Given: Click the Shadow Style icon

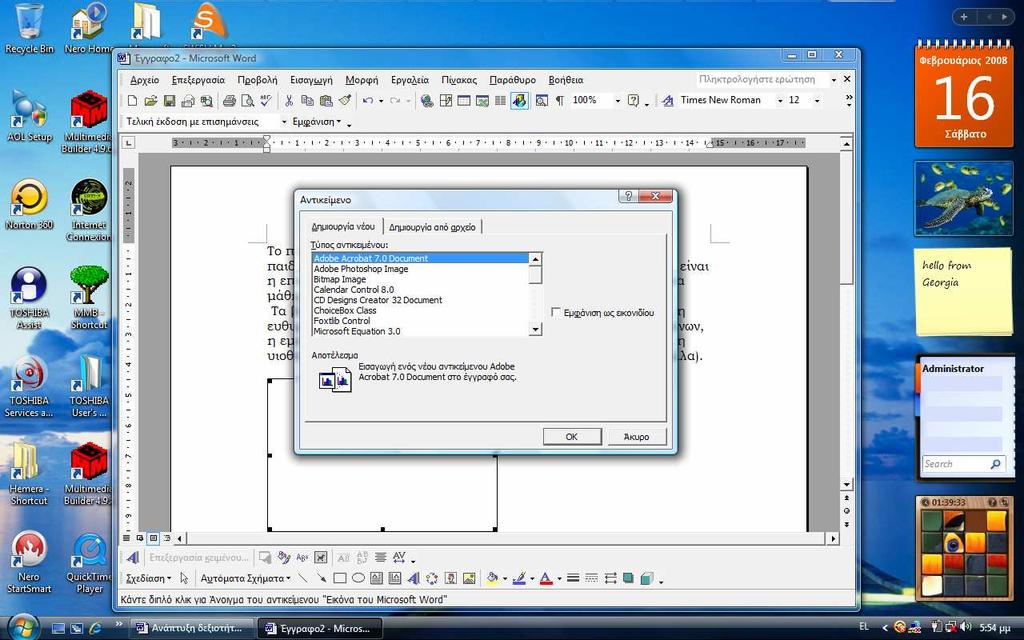Looking at the screenshot, I should (x=628, y=578).
